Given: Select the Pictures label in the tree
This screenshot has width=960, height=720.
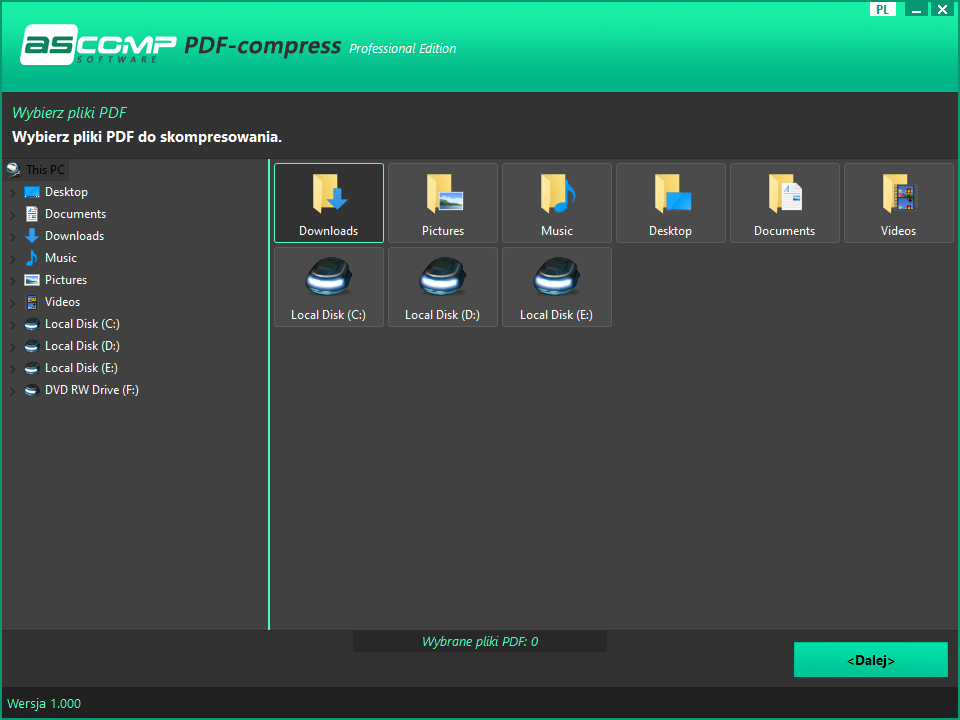Looking at the screenshot, I should (66, 280).
